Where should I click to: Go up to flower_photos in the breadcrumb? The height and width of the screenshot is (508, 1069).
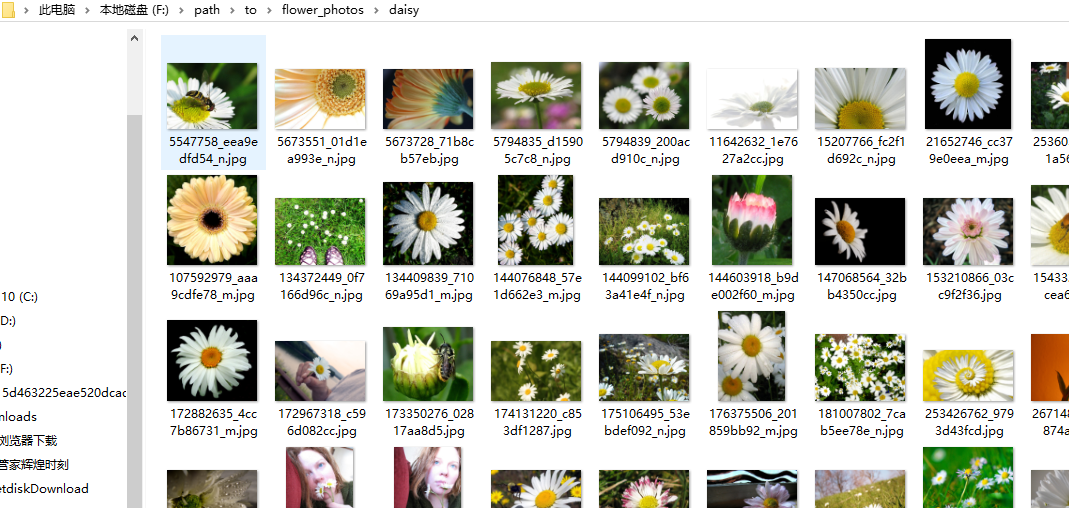click(322, 10)
